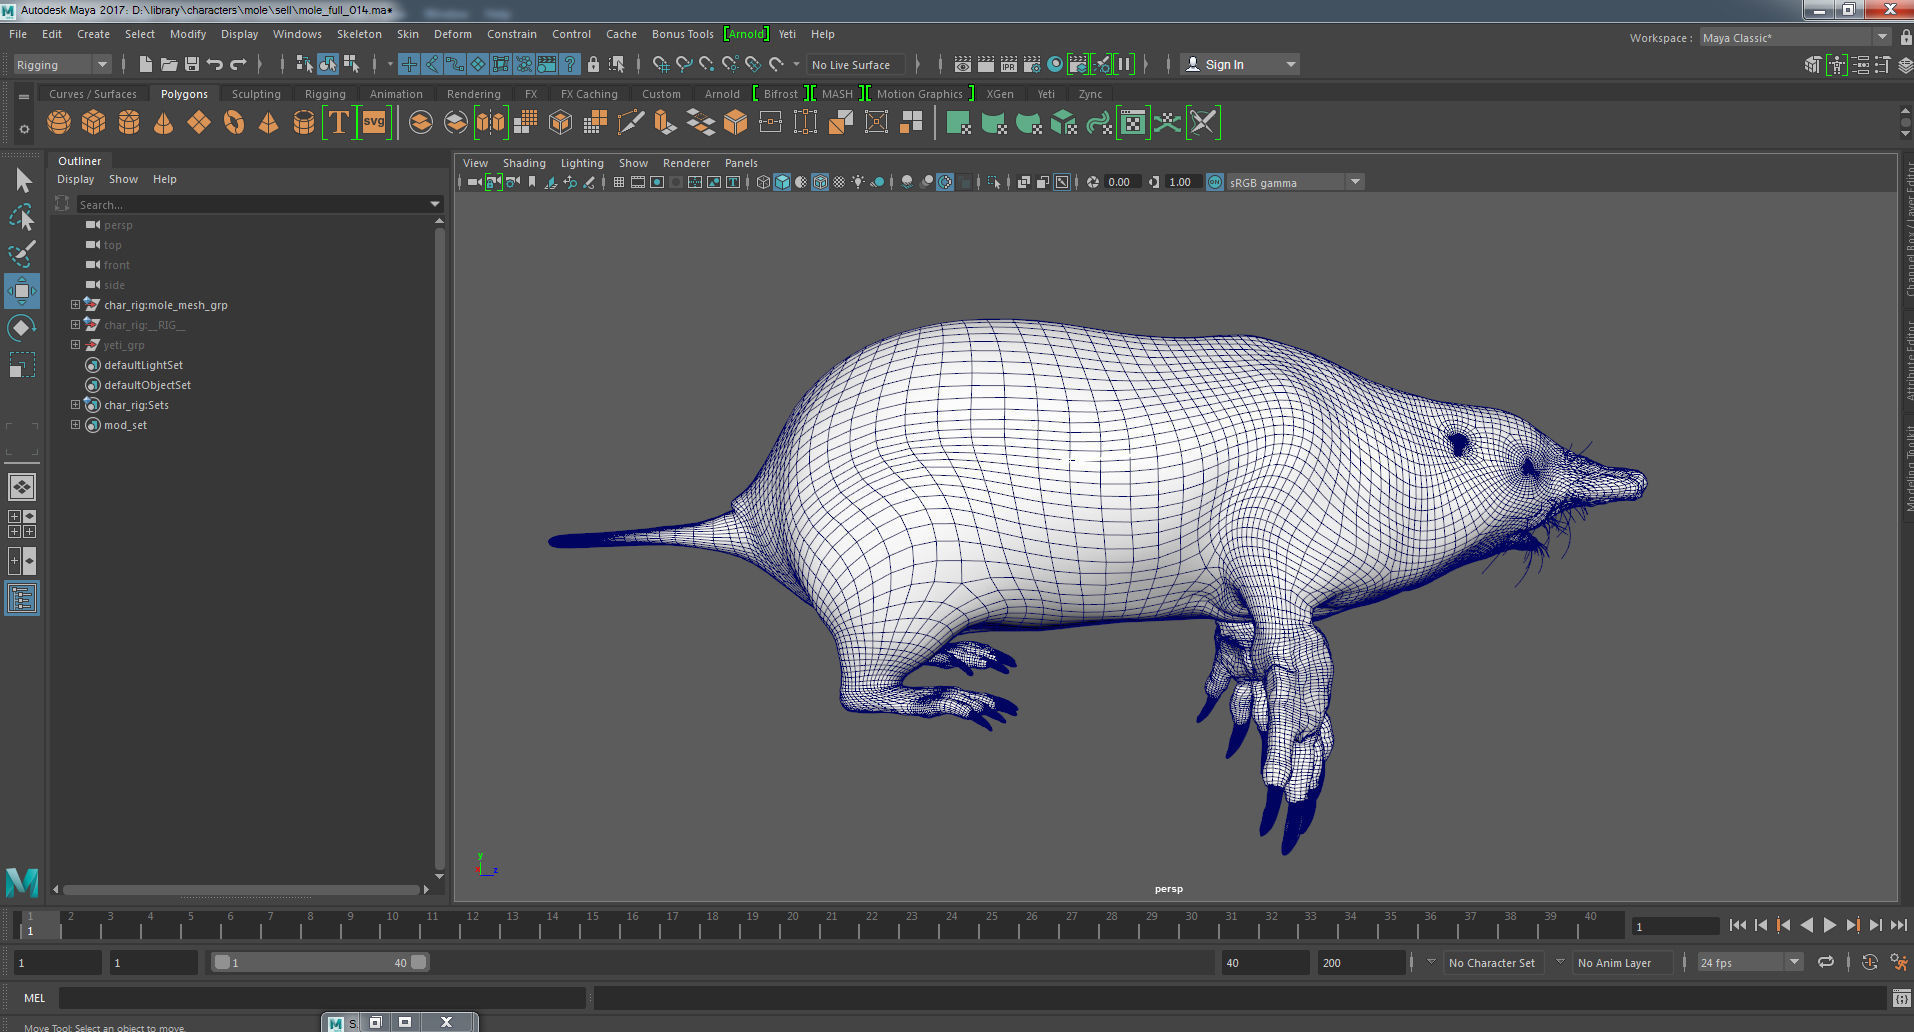Viewport: 1914px width, 1032px height.
Task: Click the SVG import shelf icon
Action: click(x=374, y=122)
